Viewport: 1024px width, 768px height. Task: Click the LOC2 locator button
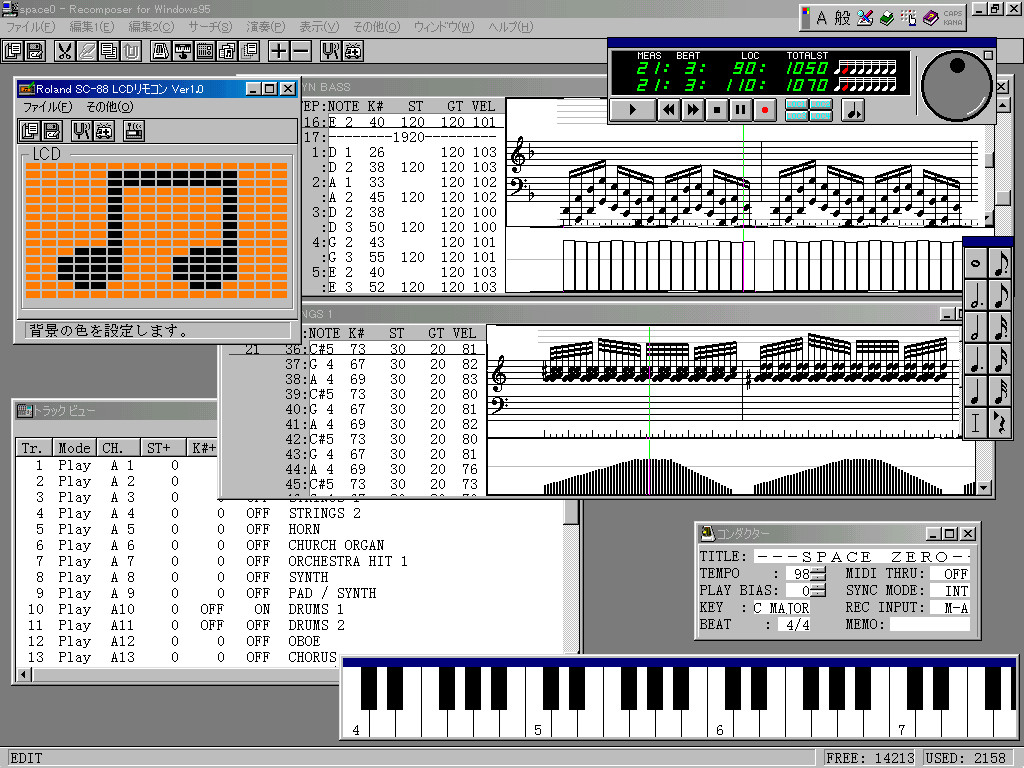pyautogui.click(x=820, y=104)
